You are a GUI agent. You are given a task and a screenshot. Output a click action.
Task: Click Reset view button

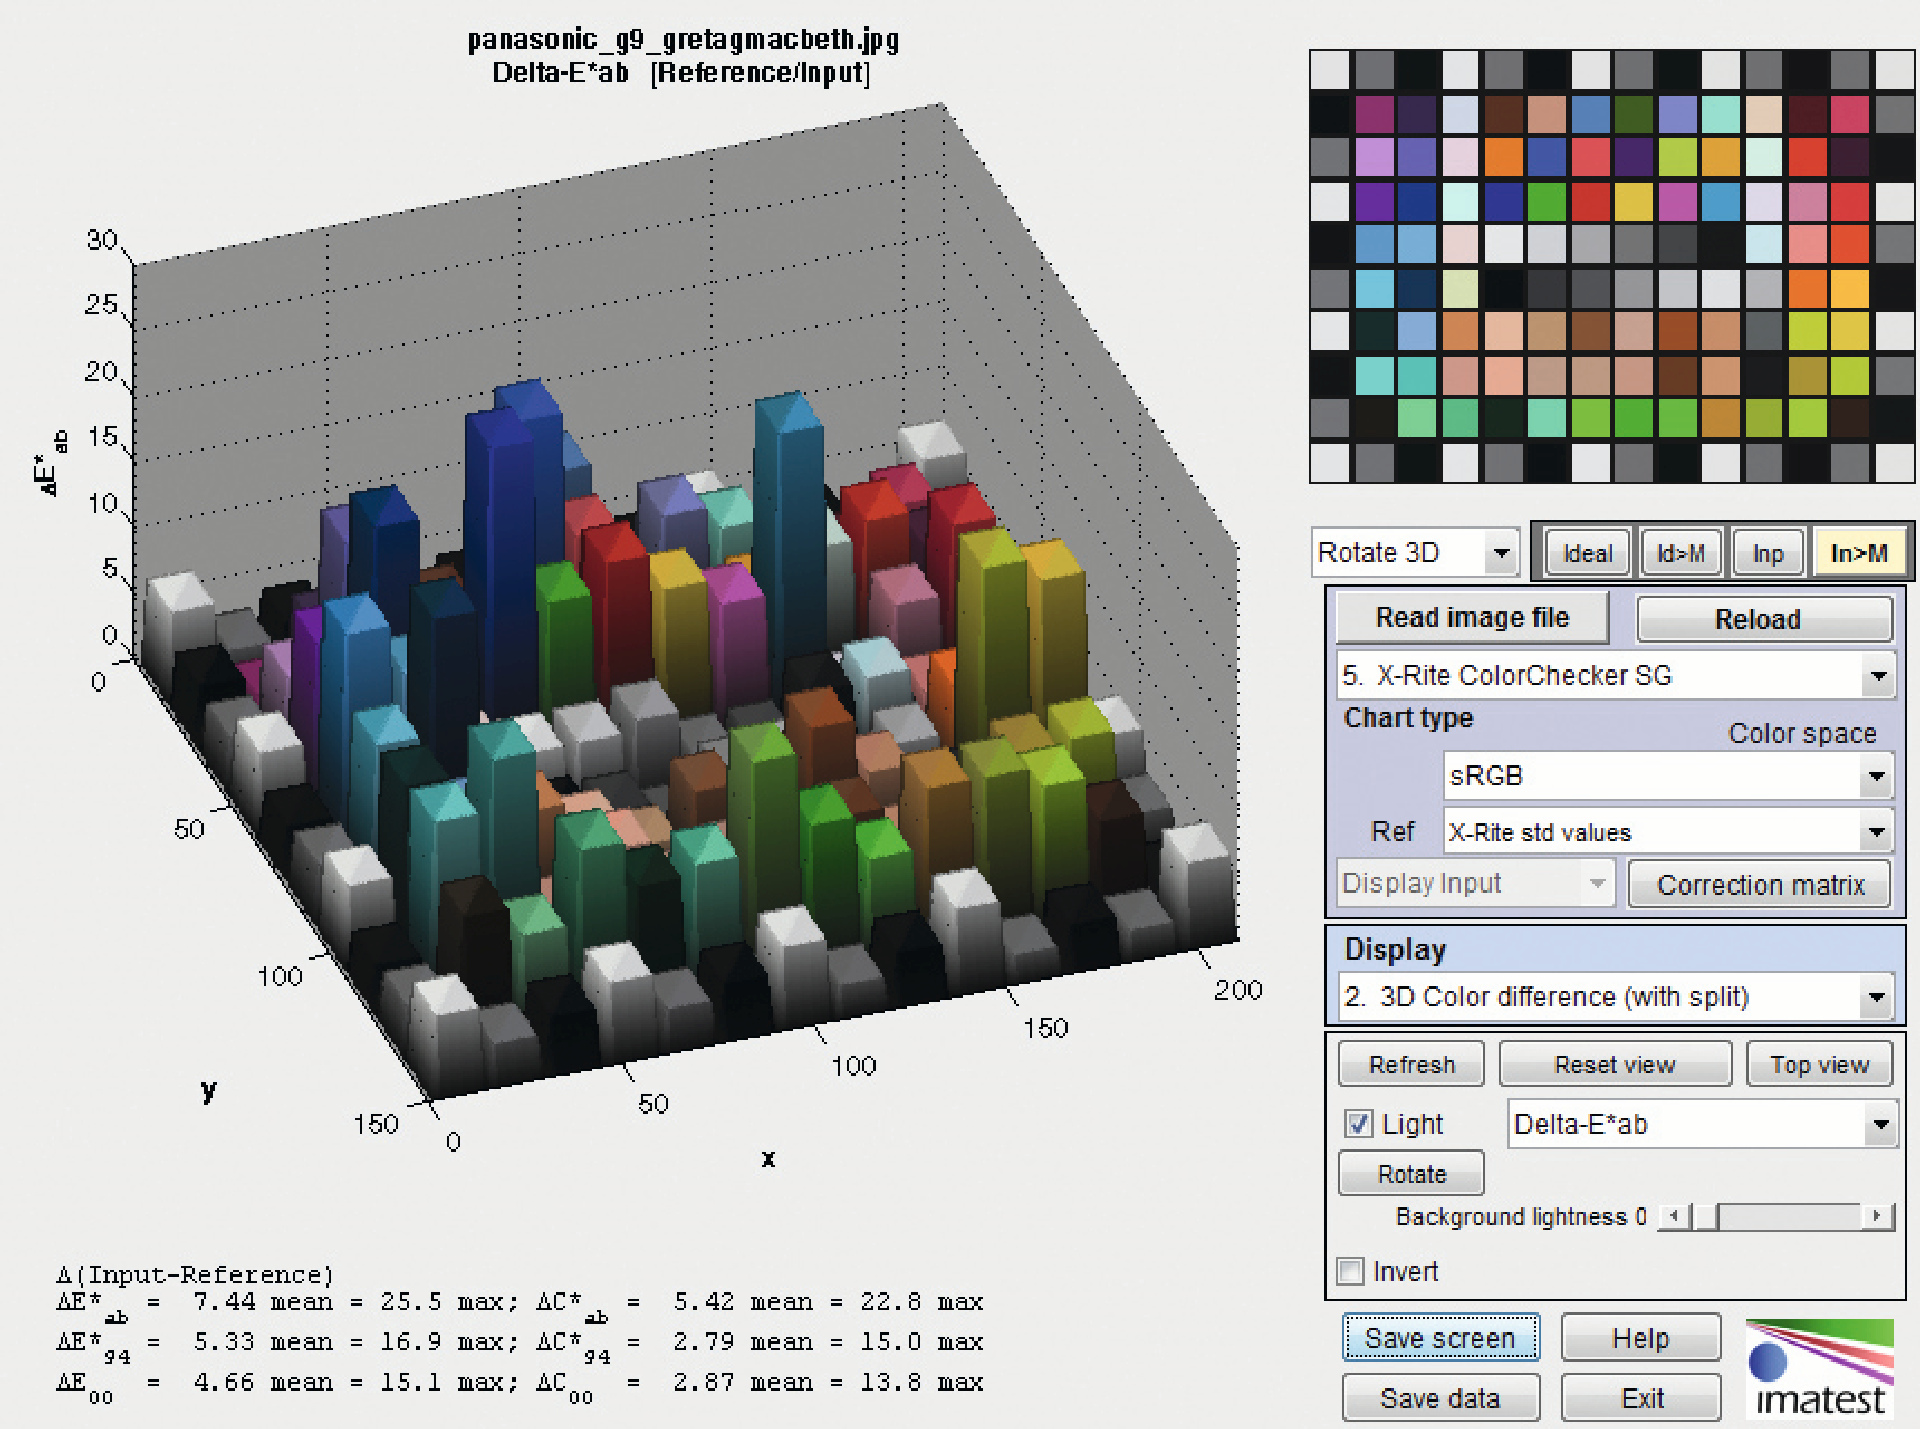click(1615, 1064)
